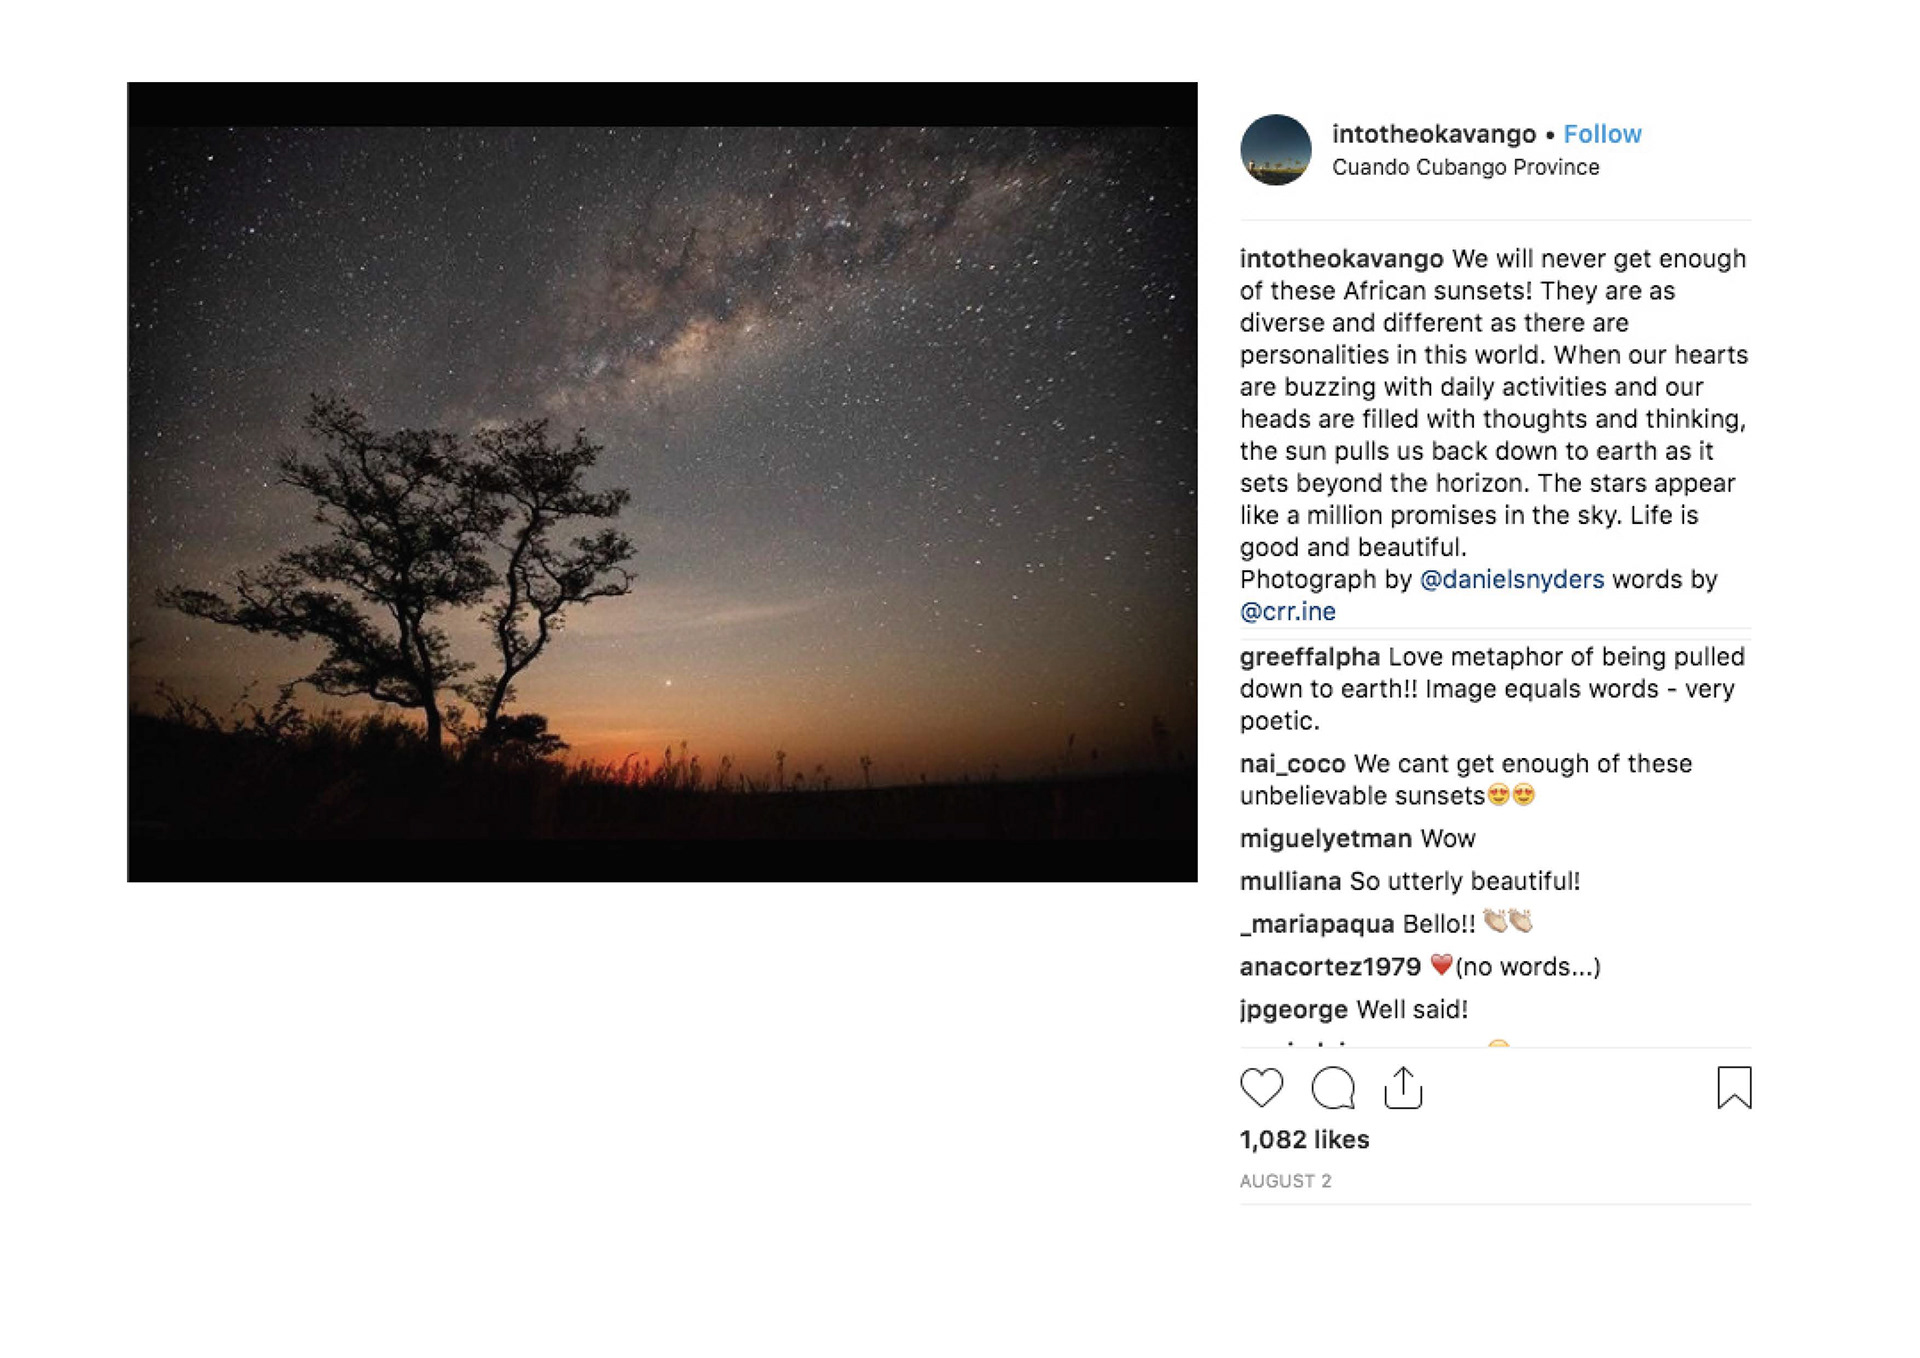View the mulliana commenter profile

pos(1290,881)
